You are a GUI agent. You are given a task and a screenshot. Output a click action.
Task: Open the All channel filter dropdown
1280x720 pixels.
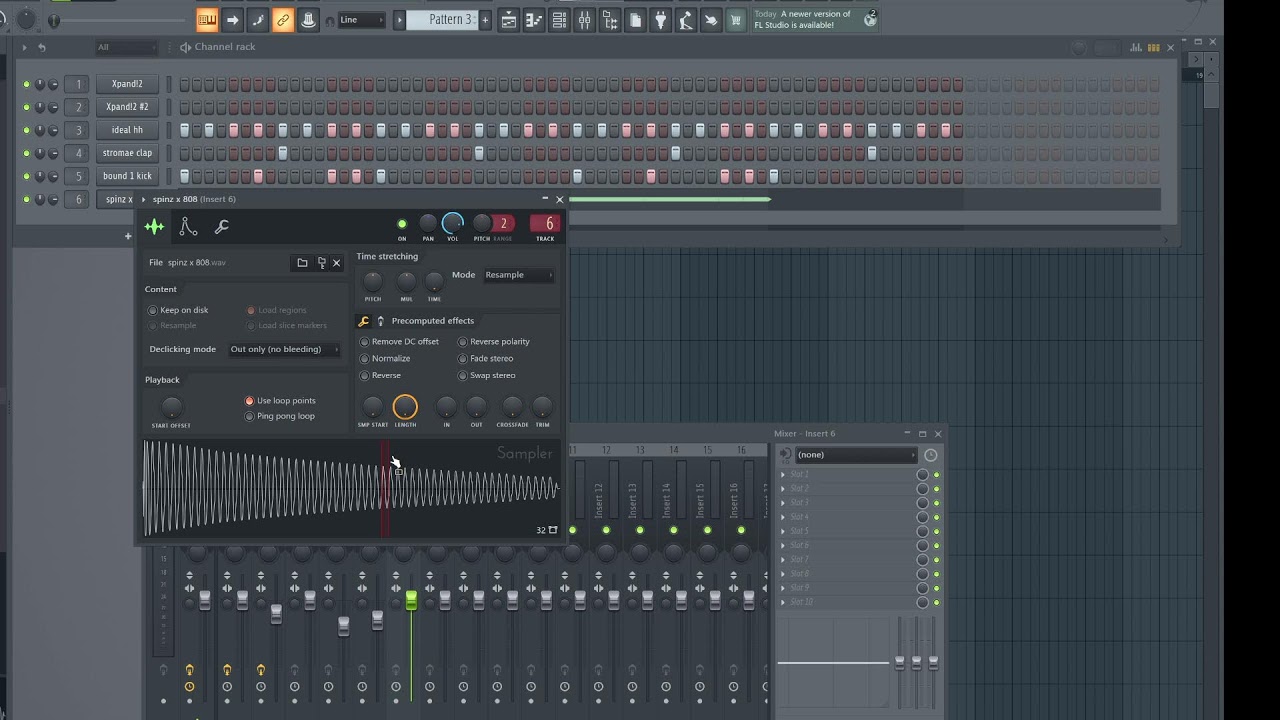click(x=125, y=47)
